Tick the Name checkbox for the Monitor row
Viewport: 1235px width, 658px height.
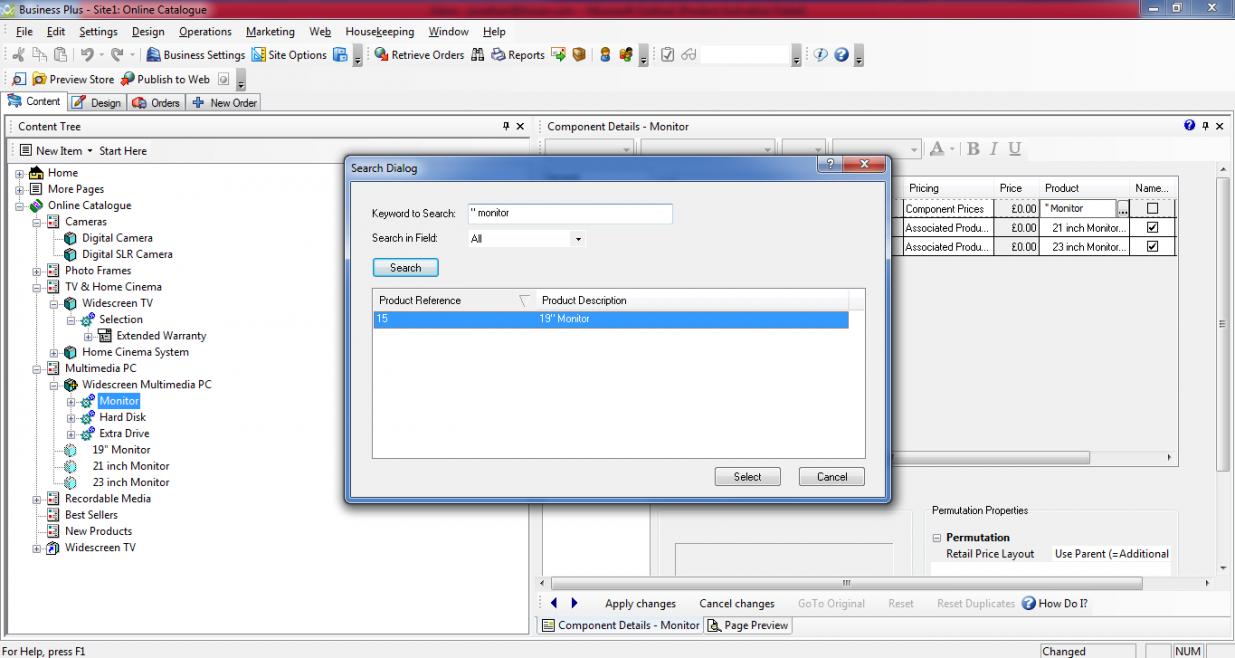pos(1152,209)
